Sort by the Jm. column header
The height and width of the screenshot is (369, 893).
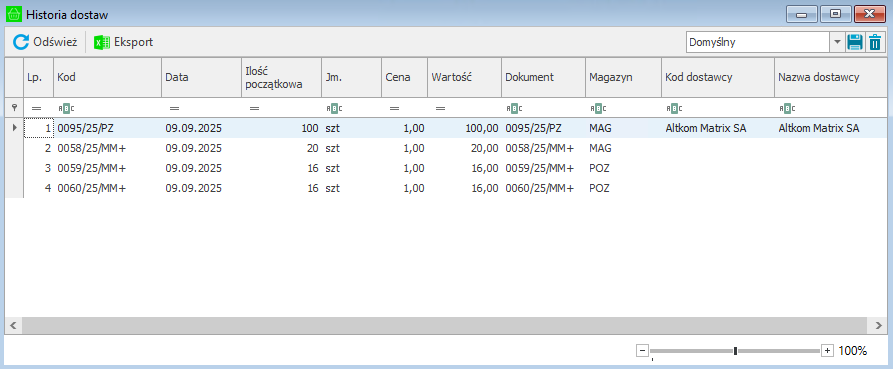tap(351, 77)
